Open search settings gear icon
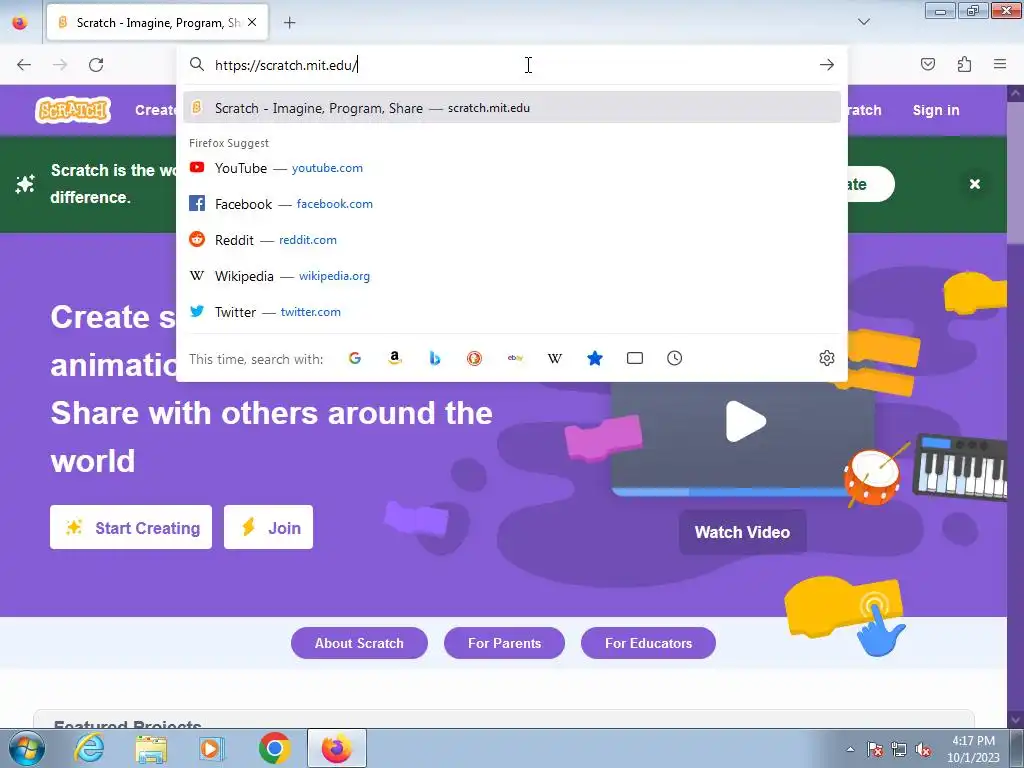This screenshot has width=1024, height=768. [x=827, y=358]
